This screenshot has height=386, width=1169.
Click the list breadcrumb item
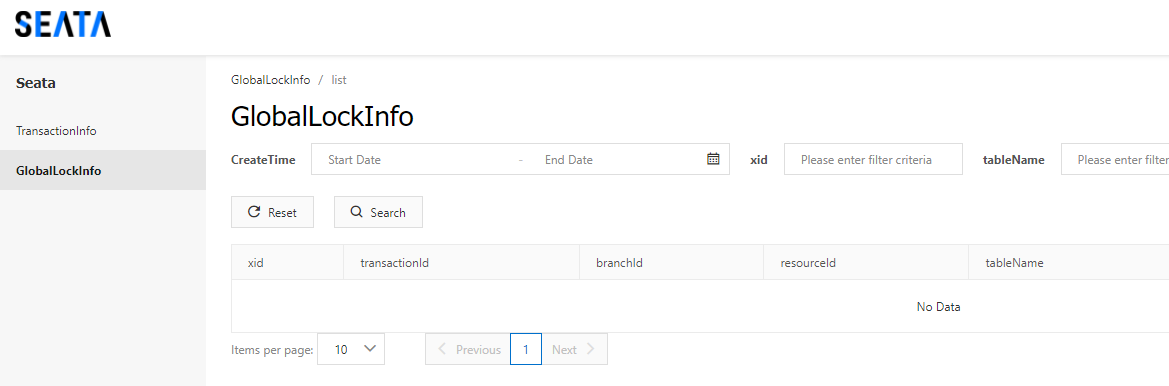click(x=339, y=80)
